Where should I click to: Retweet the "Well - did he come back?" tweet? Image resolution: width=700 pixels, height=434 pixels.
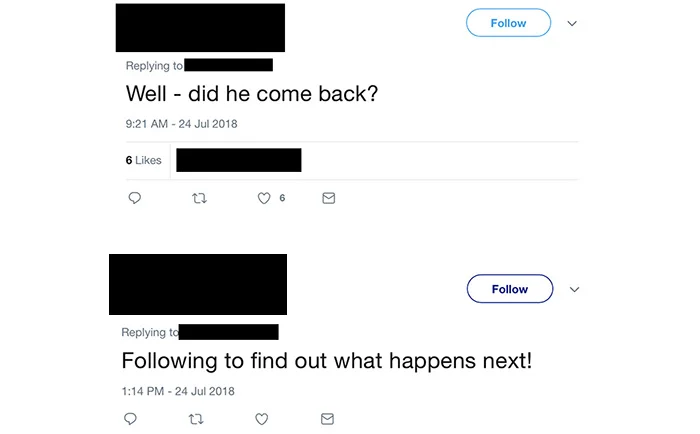point(199,198)
